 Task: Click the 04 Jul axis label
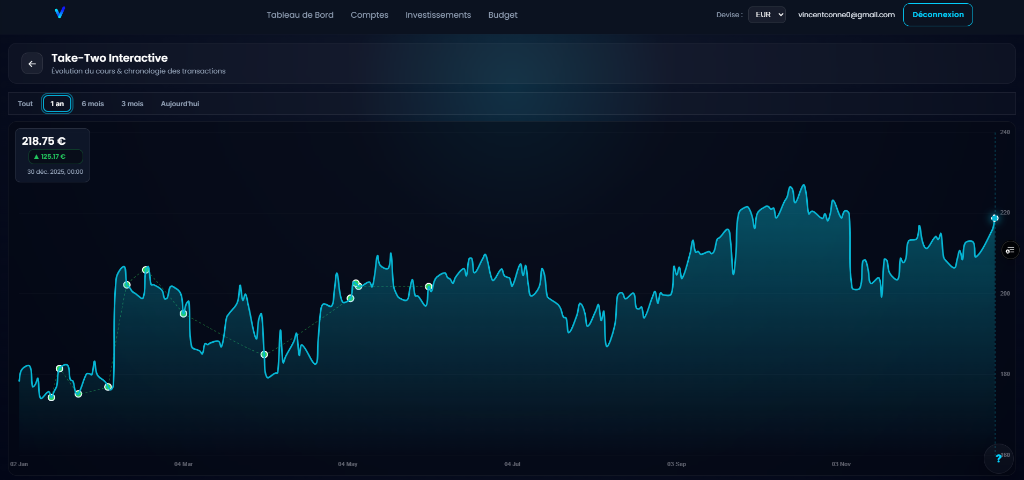(513, 464)
